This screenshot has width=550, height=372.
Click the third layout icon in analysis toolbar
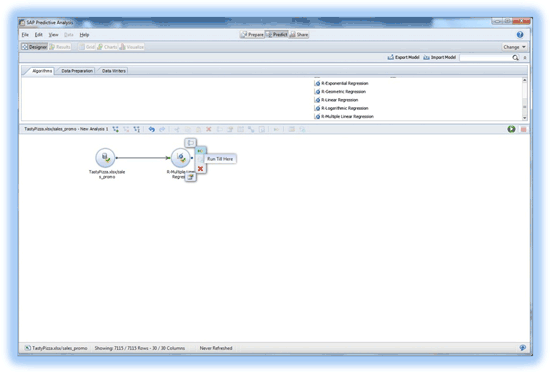(x=137, y=129)
